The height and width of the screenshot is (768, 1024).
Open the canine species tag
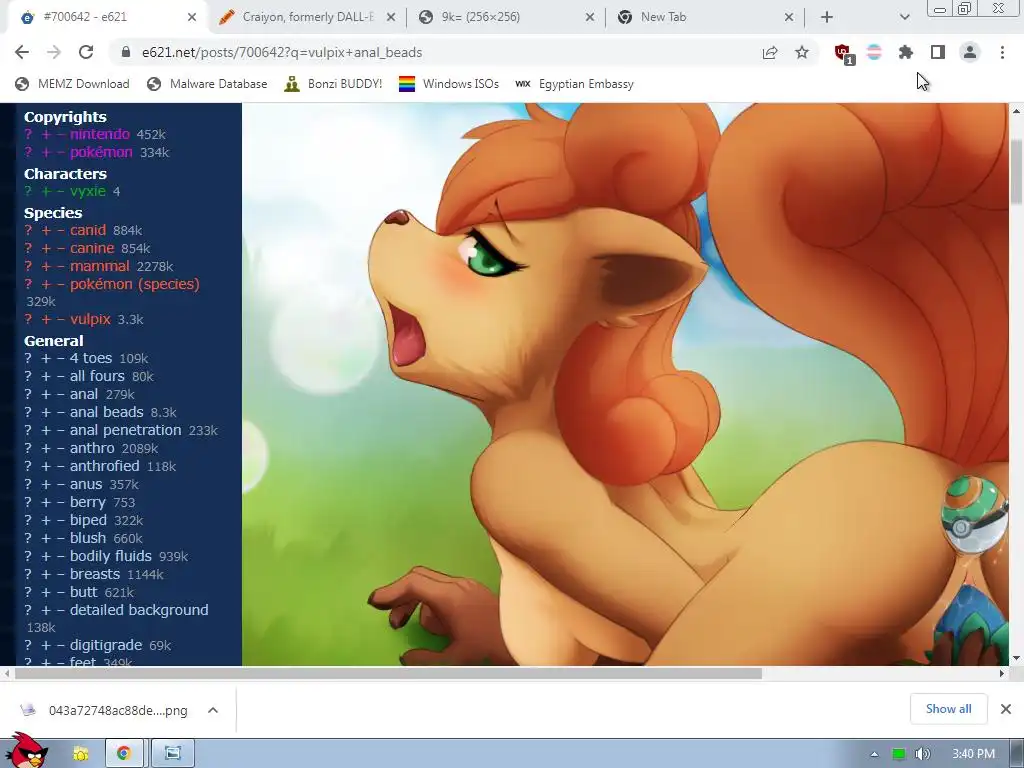pos(92,248)
